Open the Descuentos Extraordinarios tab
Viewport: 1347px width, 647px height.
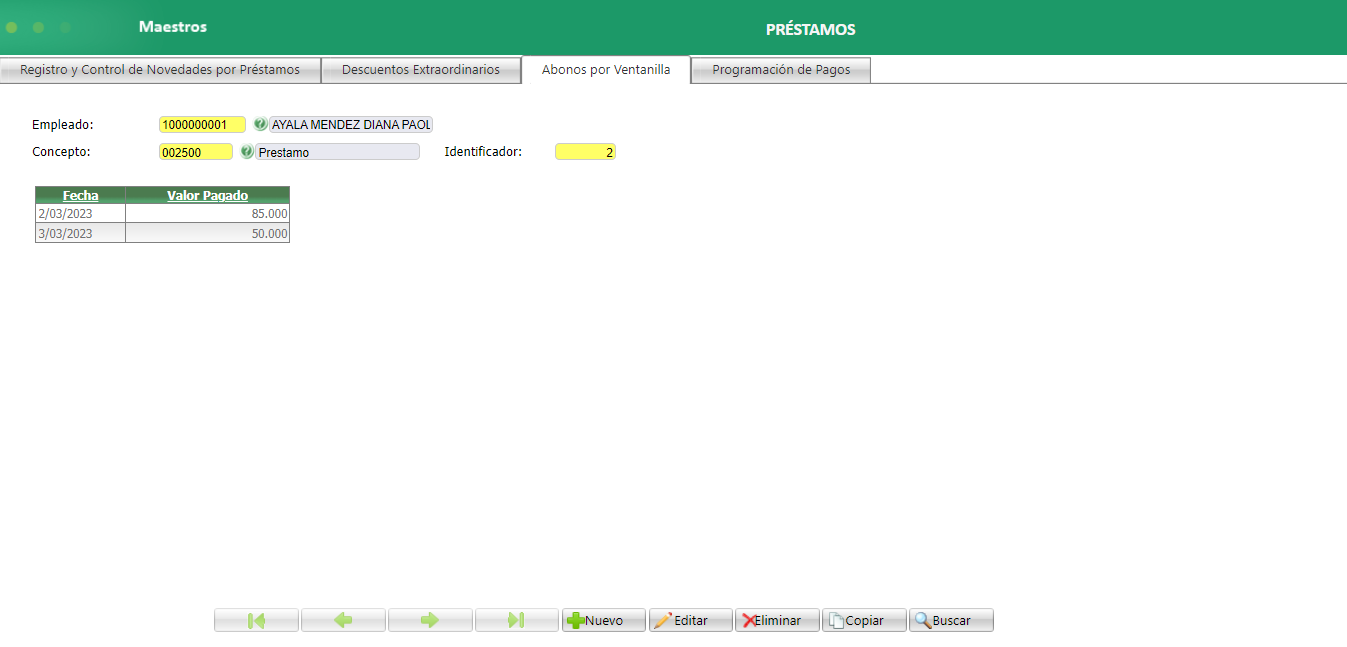pyautogui.click(x=421, y=69)
